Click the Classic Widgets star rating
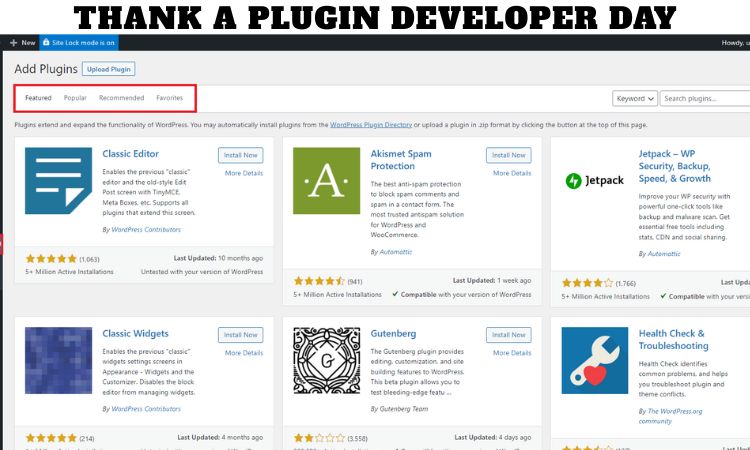This screenshot has width=750, height=450. coord(51,438)
